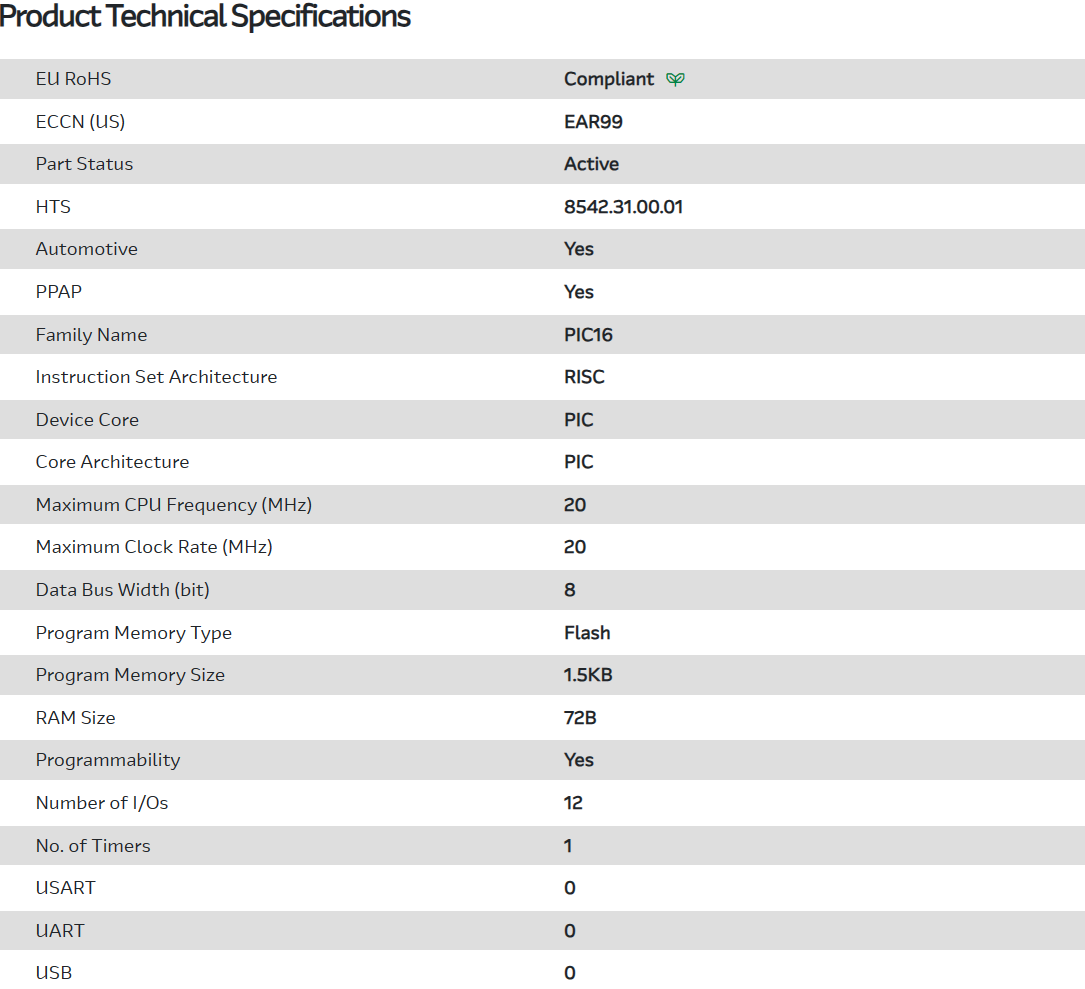Select the Instruction Set Architecture label

156,377
